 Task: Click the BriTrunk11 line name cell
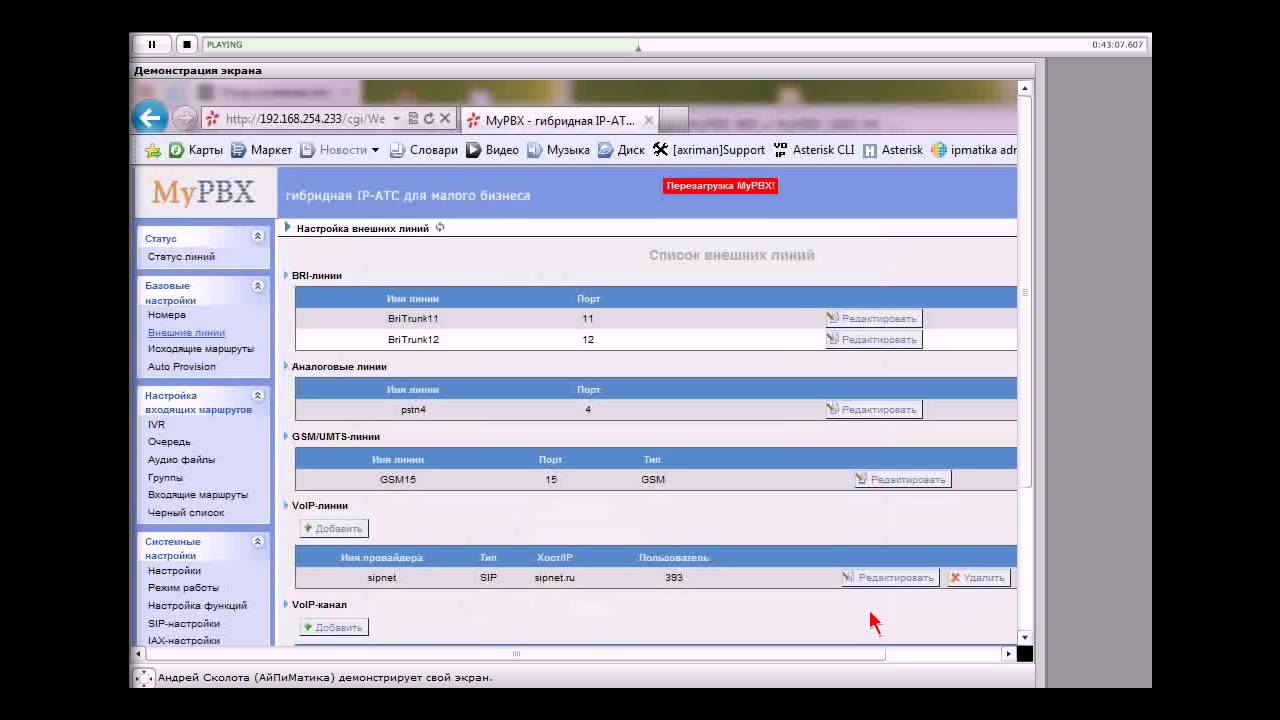tap(413, 319)
